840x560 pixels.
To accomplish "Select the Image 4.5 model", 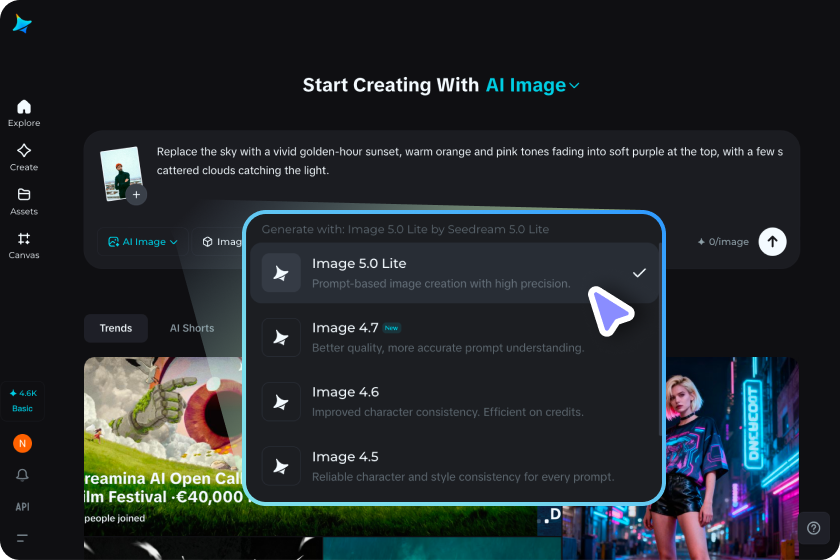I will coord(454,466).
